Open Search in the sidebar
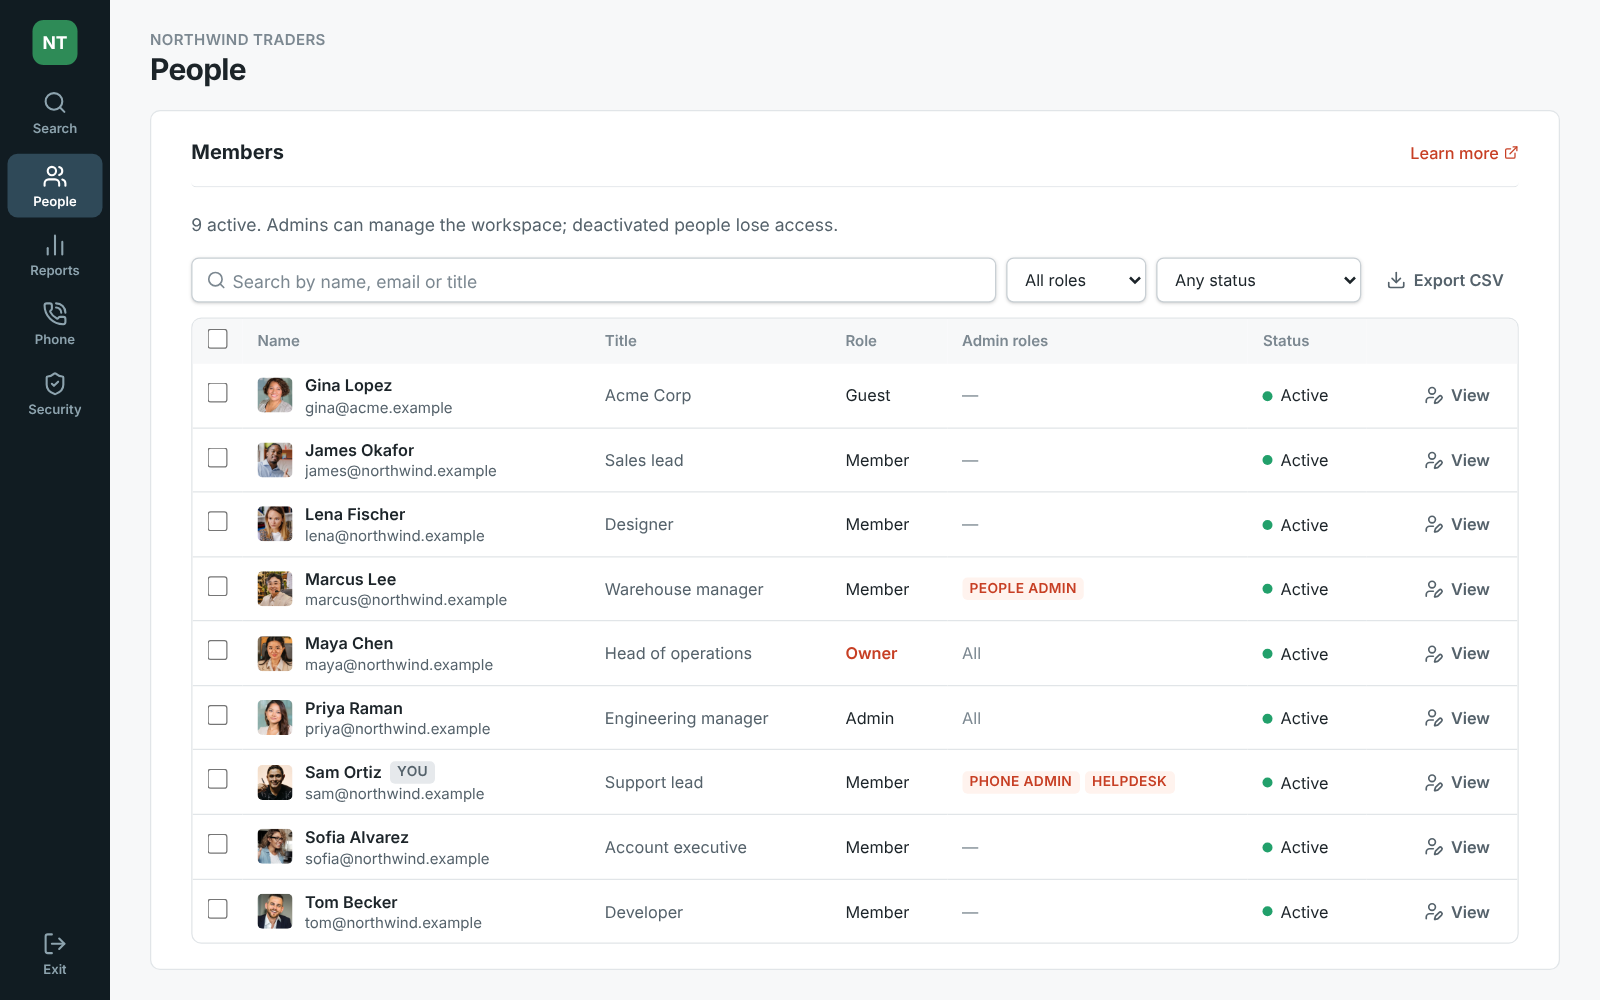This screenshot has height=1000, width=1600. point(55,114)
